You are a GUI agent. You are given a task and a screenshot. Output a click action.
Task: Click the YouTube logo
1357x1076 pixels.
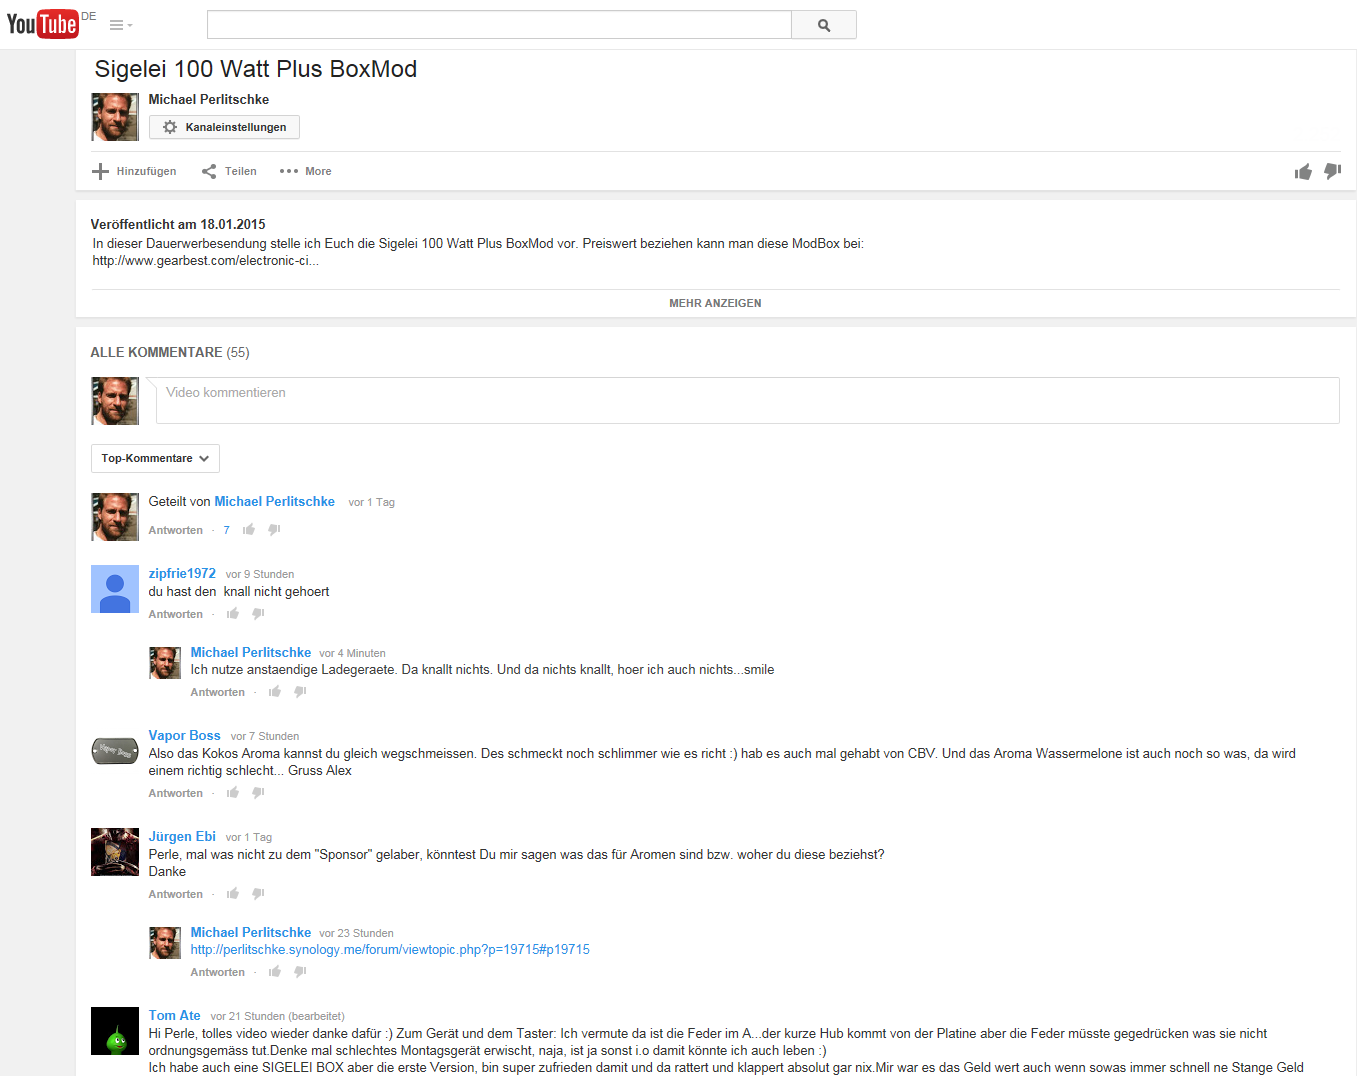[x=42, y=23]
